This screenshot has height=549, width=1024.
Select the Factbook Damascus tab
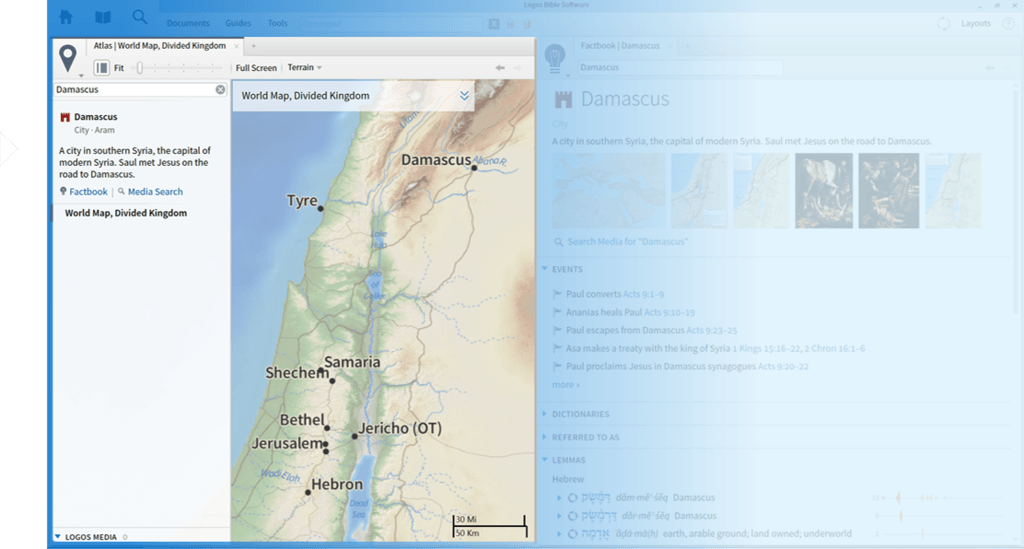tap(620, 46)
